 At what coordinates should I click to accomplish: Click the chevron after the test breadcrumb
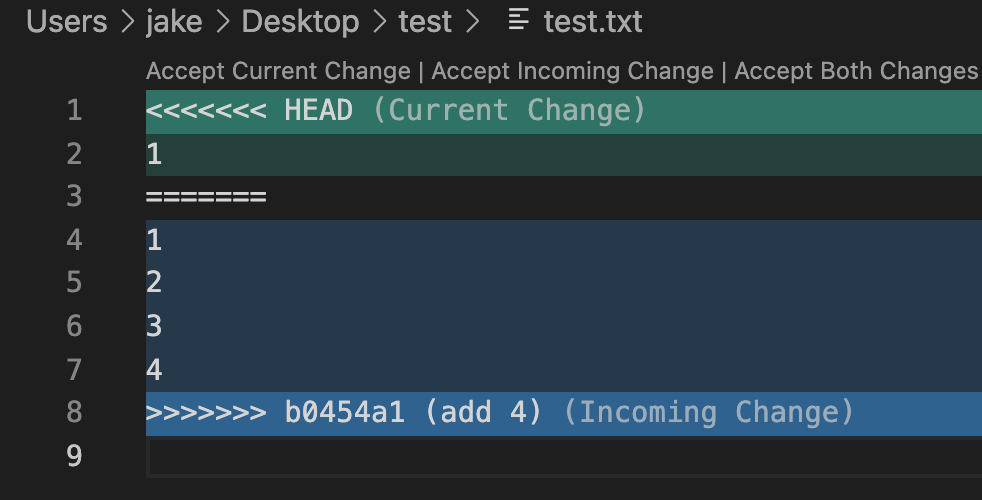(x=473, y=22)
